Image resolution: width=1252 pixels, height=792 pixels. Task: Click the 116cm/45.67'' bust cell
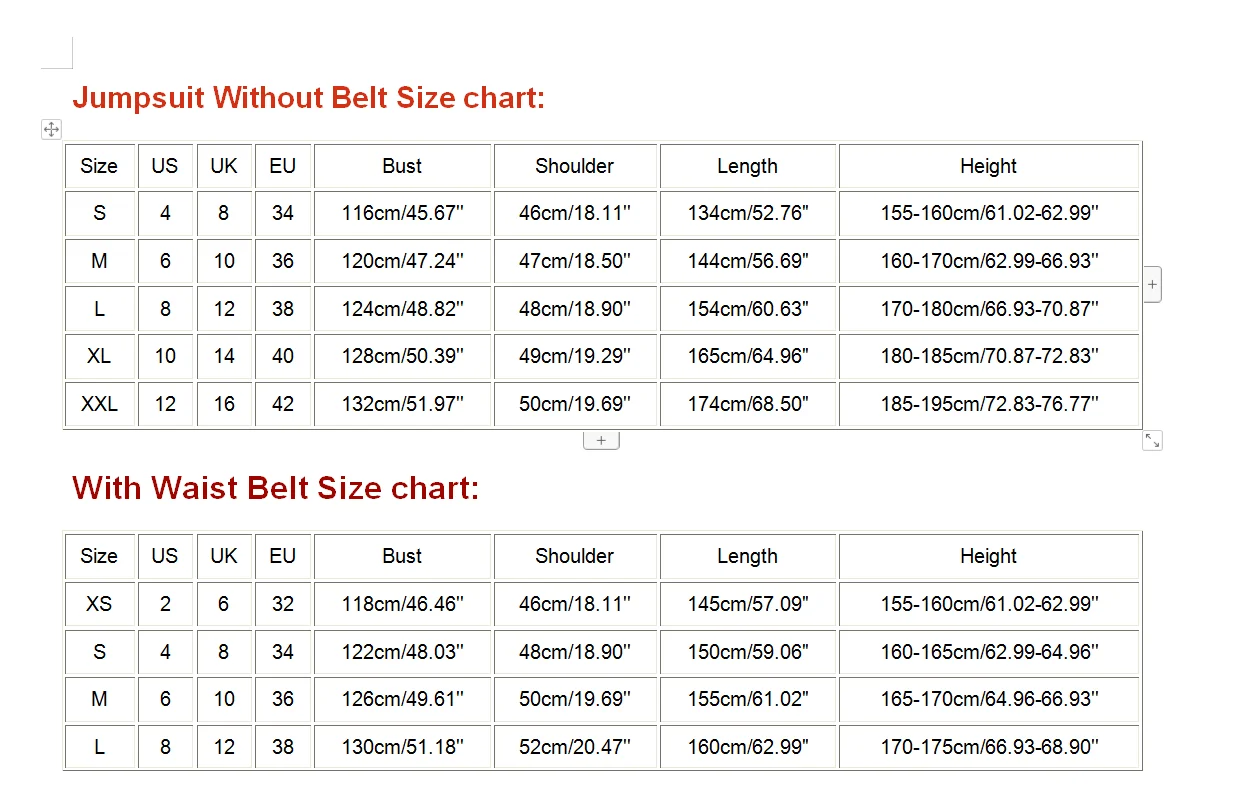pyautogui.click(x=402, y=213)
